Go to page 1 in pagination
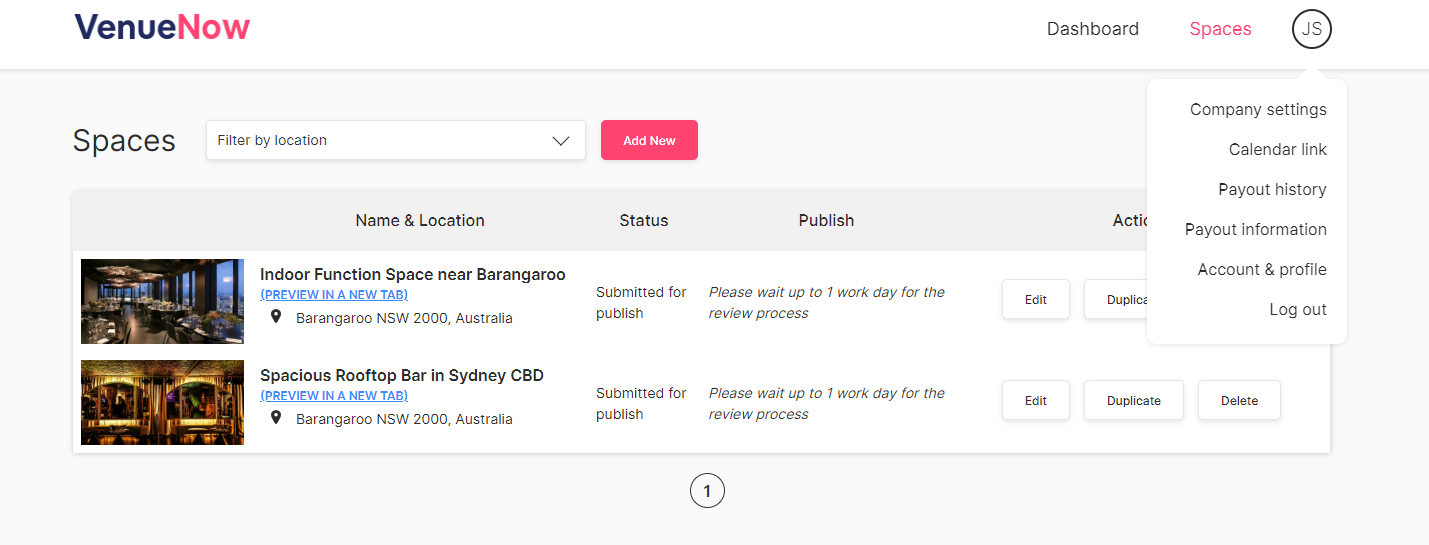The height and width of the screenshot is (545, 1429). click(x=707, y=491)
